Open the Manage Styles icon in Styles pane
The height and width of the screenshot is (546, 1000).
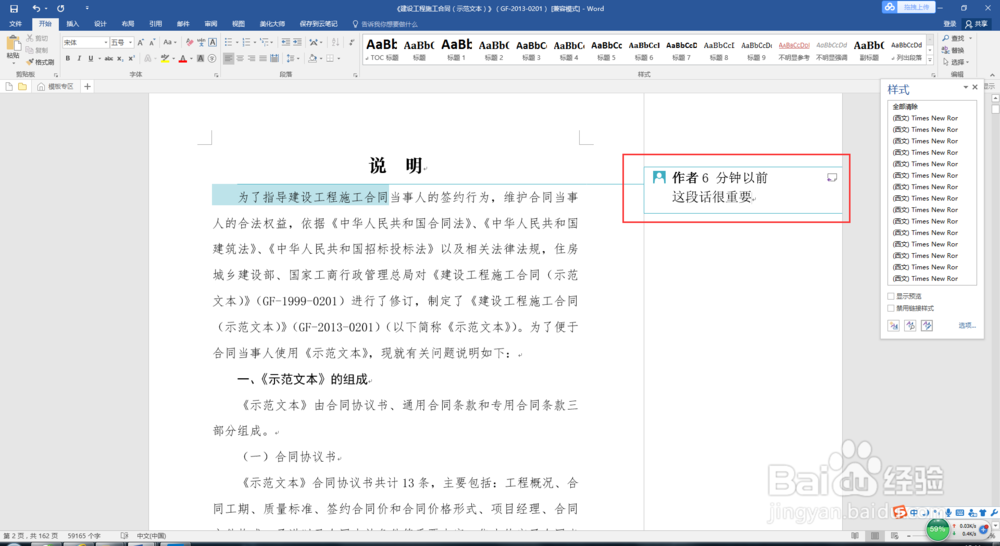(927, 326)
